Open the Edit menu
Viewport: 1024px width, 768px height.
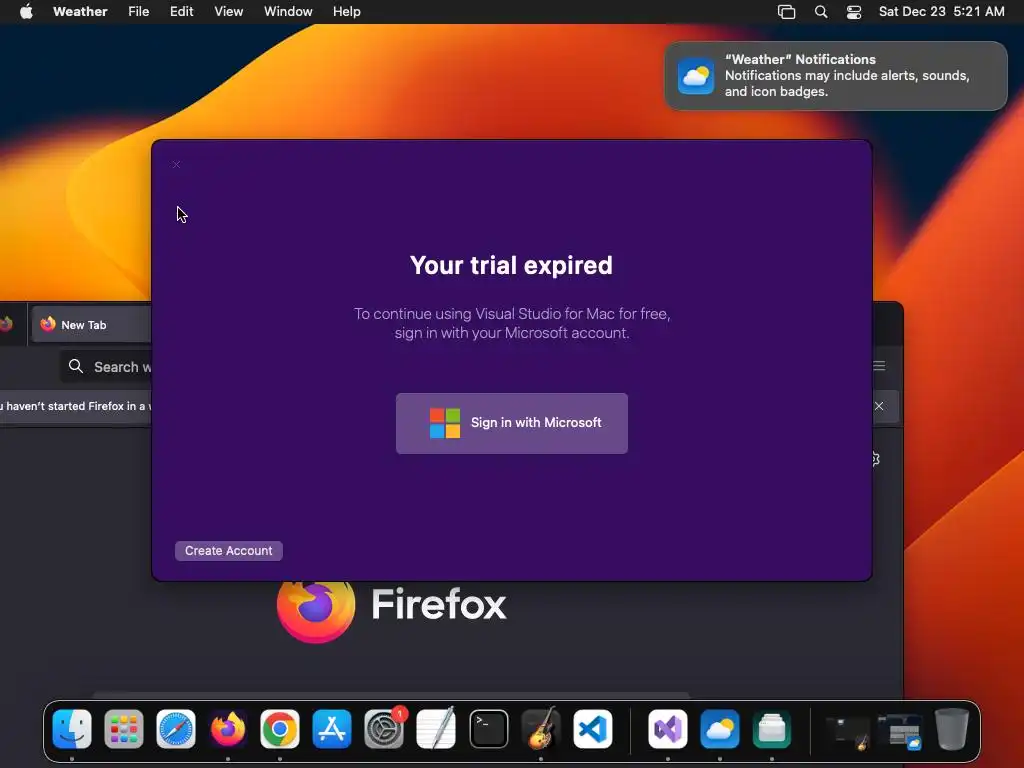point(182,12)
